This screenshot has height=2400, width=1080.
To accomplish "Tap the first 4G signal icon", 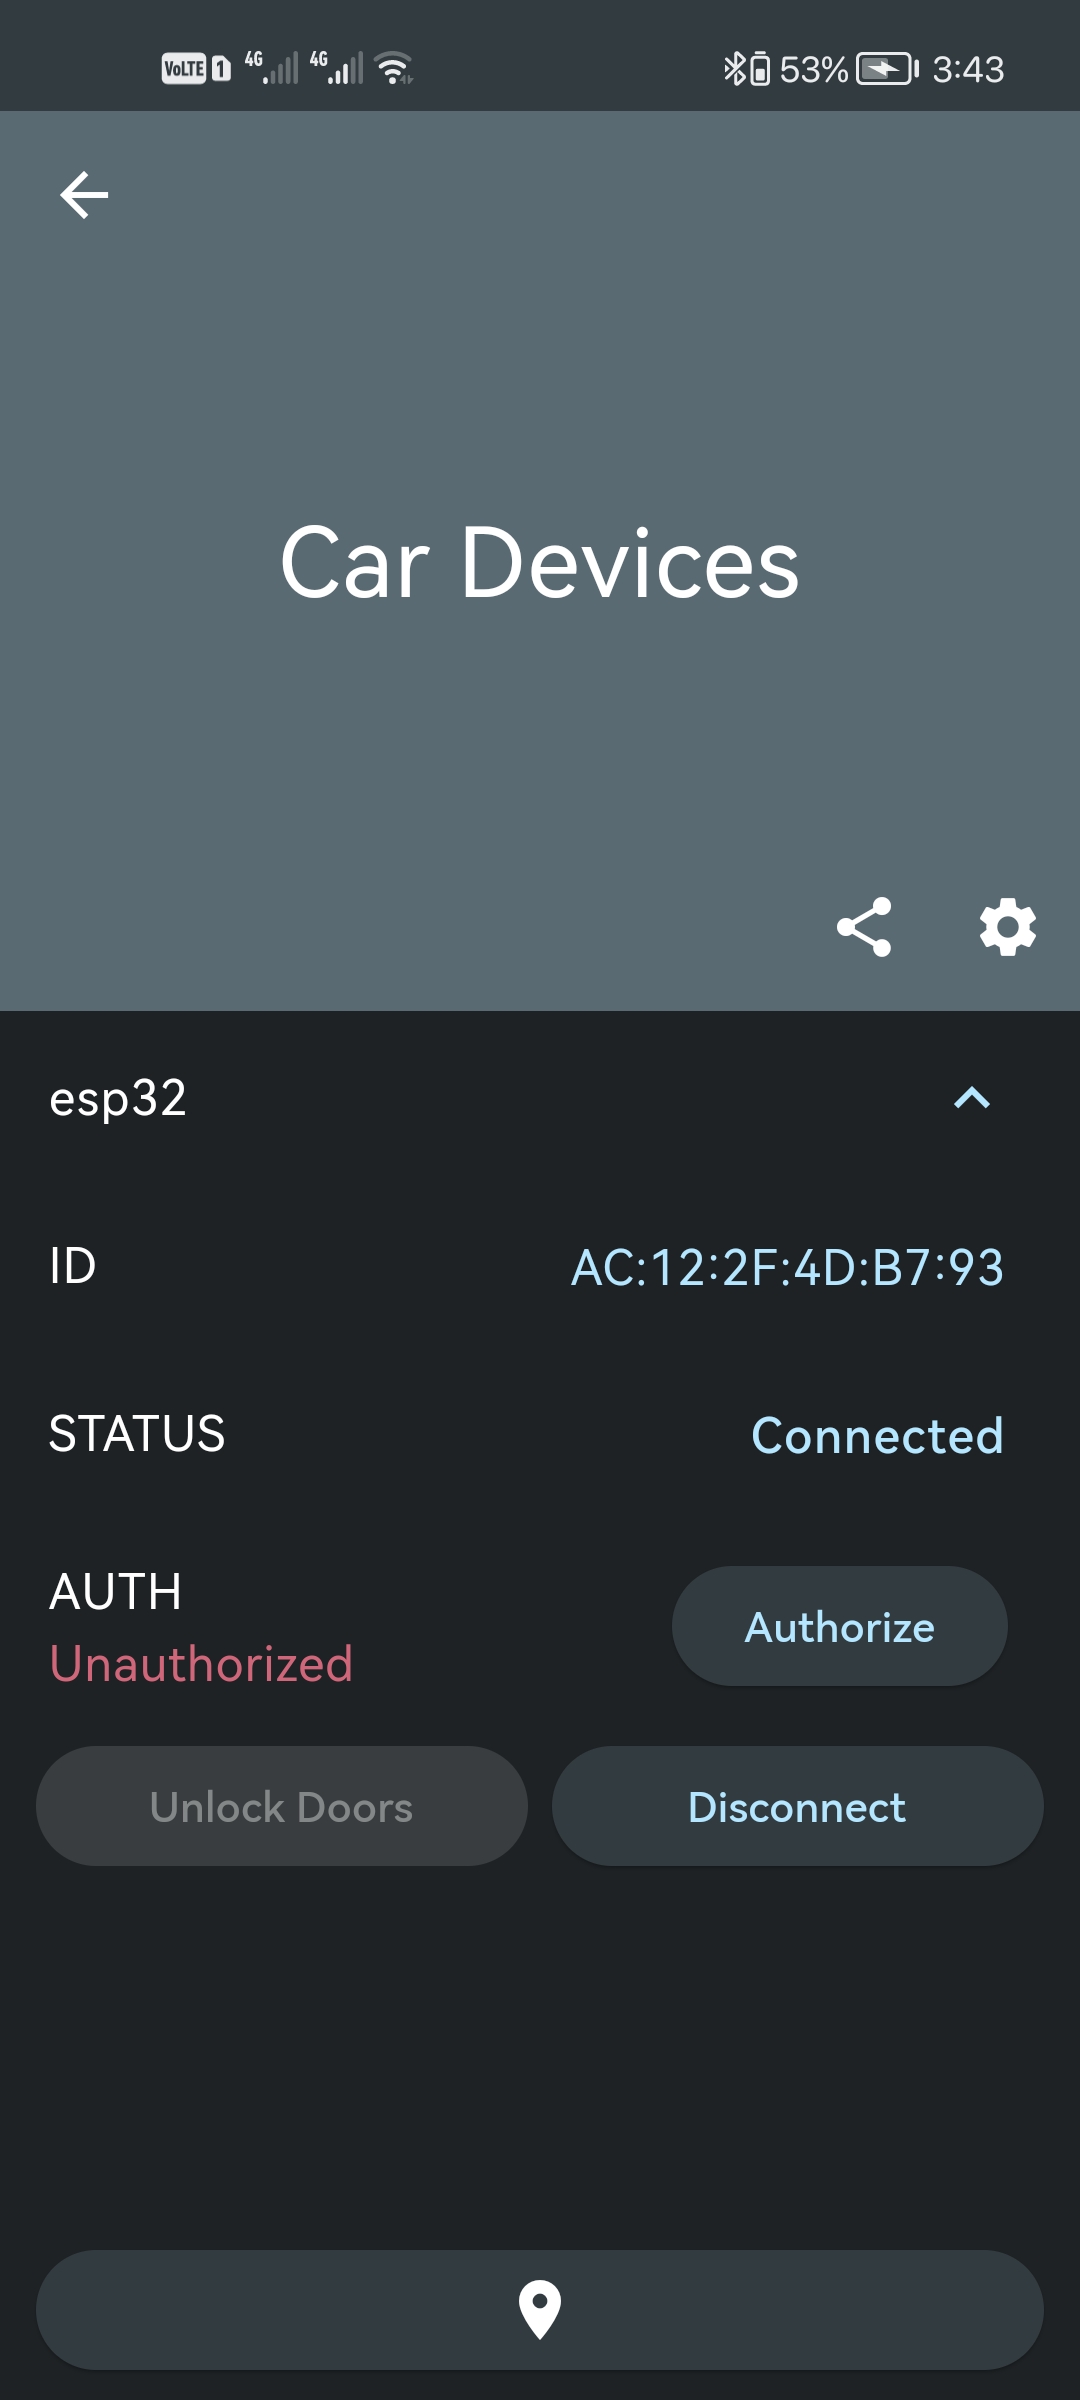I will pos(270,66).
